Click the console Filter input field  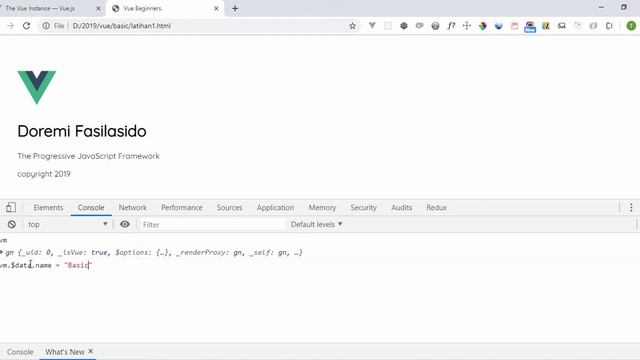pyautogui.click(x=212, y=224)
